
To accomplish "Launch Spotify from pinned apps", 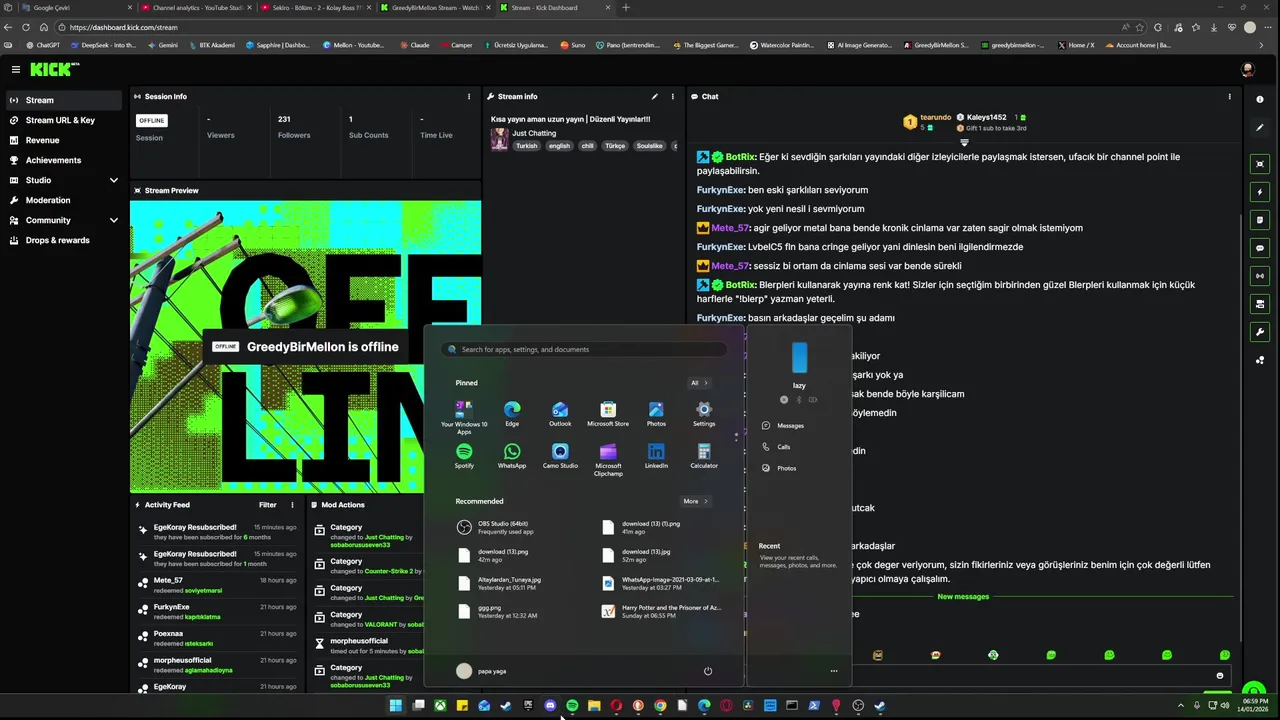I will 464,456.
